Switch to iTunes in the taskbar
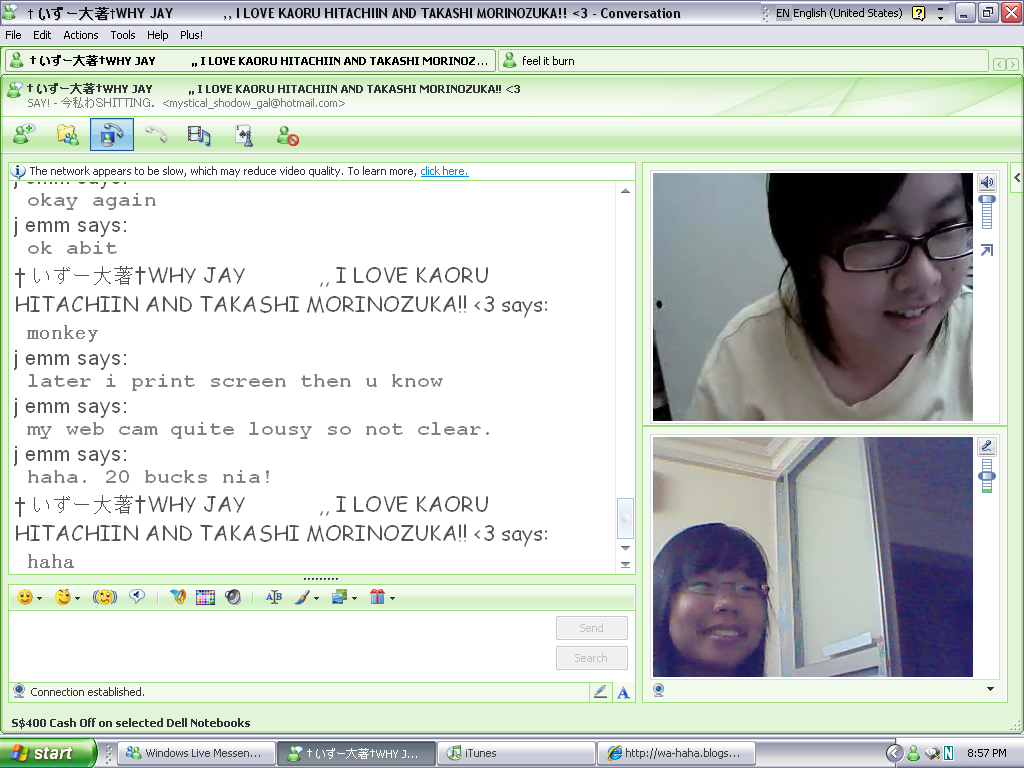Image resolution: width=1024 pixels, height=768 pixels. click(516, 753)
